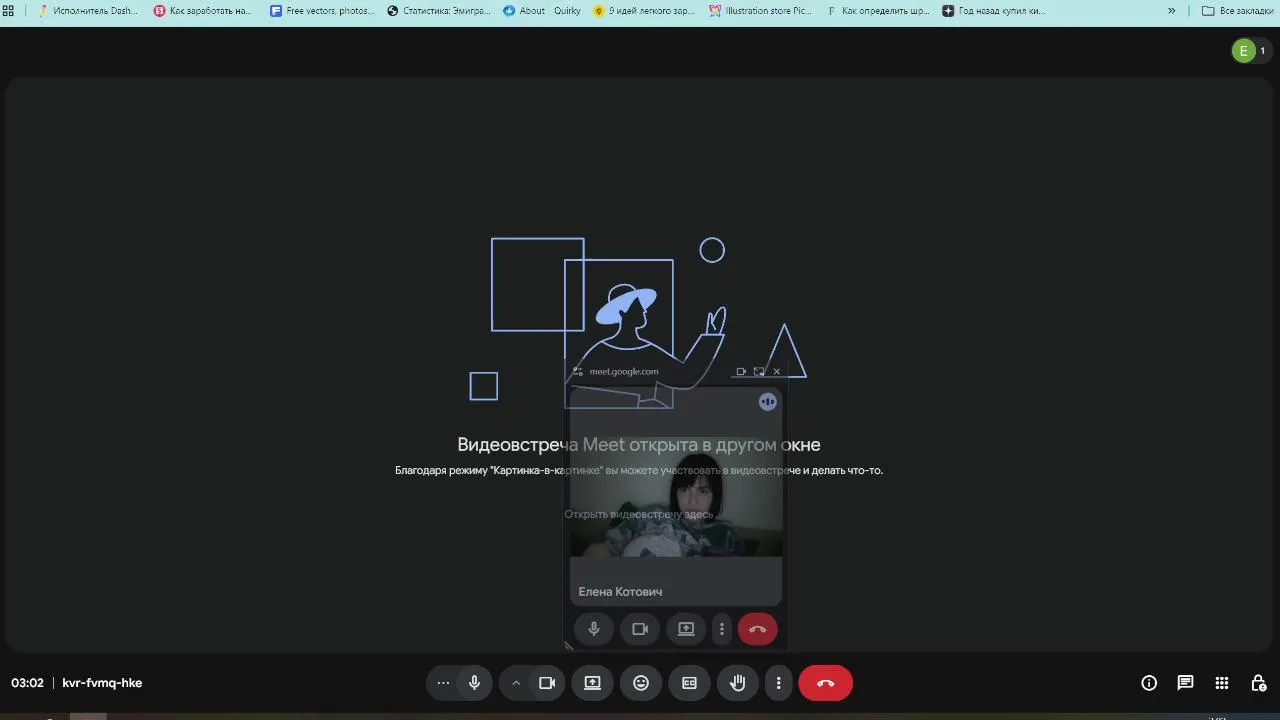Open bookmark 'Как заработать на...'

tap(204, 11)
